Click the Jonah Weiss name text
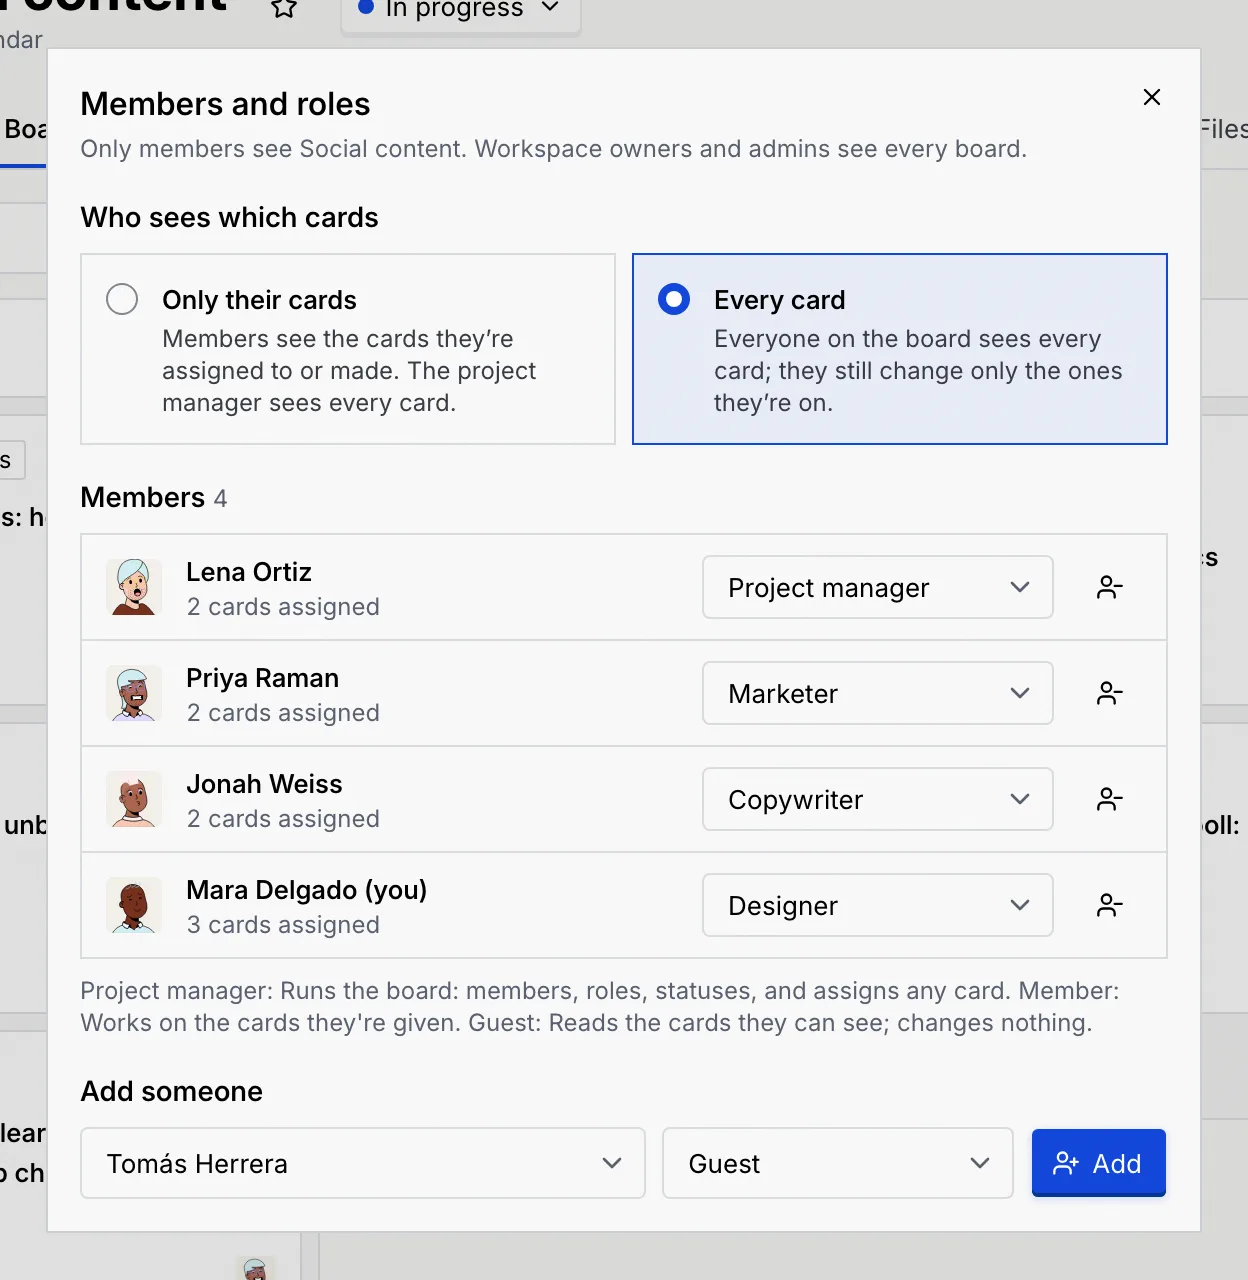This screenshot has width=1248, height=1280. pyautogui.click(x=265, y=784)
